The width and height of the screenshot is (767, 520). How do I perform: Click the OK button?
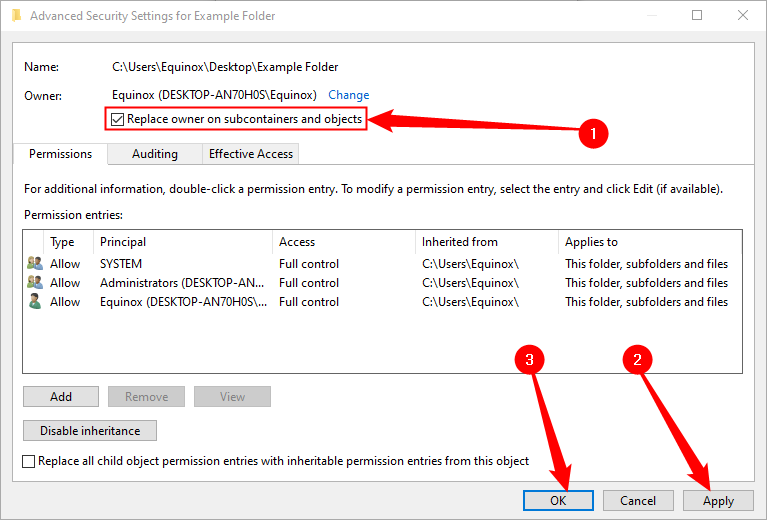(x=558, y=500)
